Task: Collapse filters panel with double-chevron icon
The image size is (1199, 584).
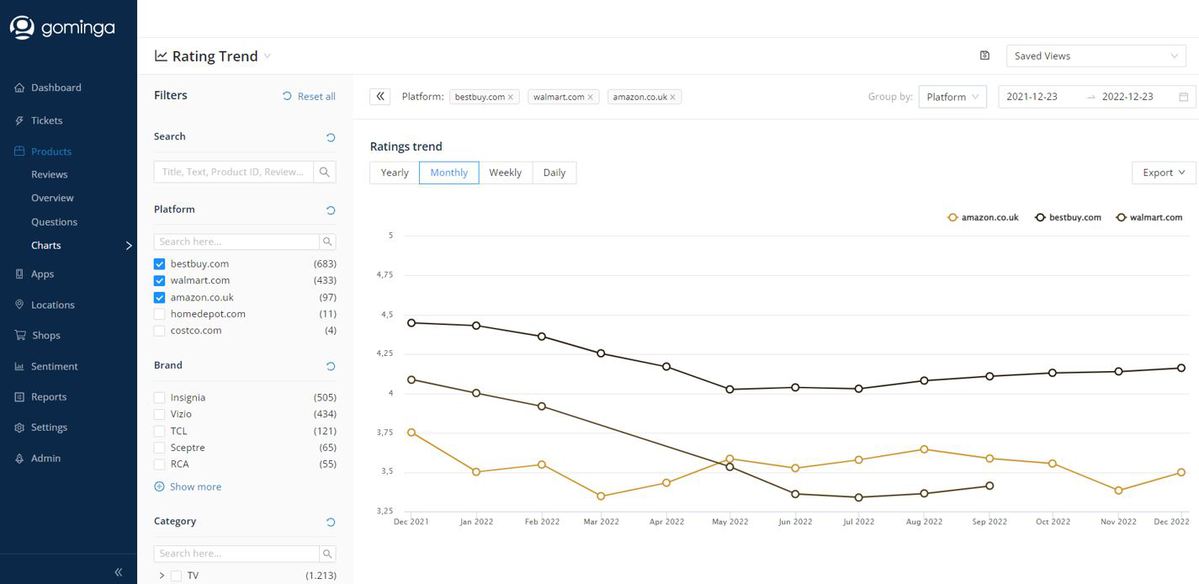Action: [x=380, y=97]
